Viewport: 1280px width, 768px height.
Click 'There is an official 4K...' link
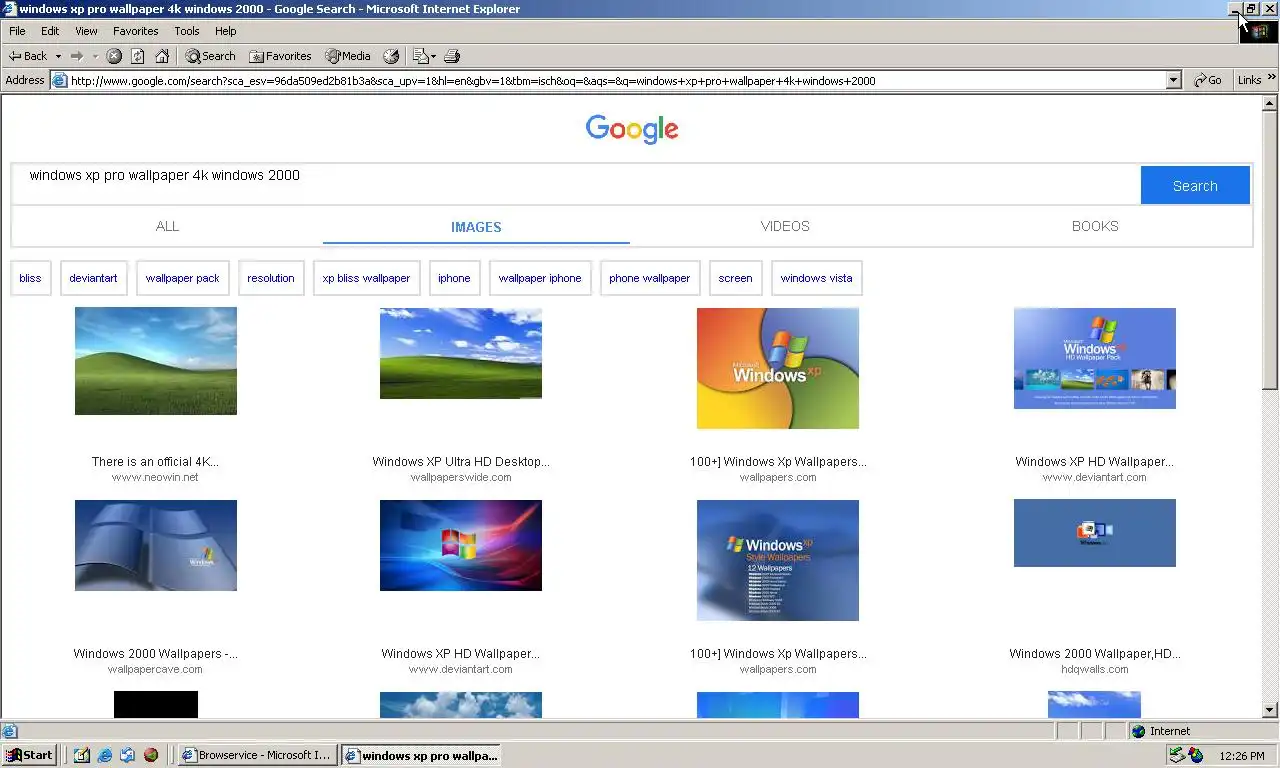(155, 462)
